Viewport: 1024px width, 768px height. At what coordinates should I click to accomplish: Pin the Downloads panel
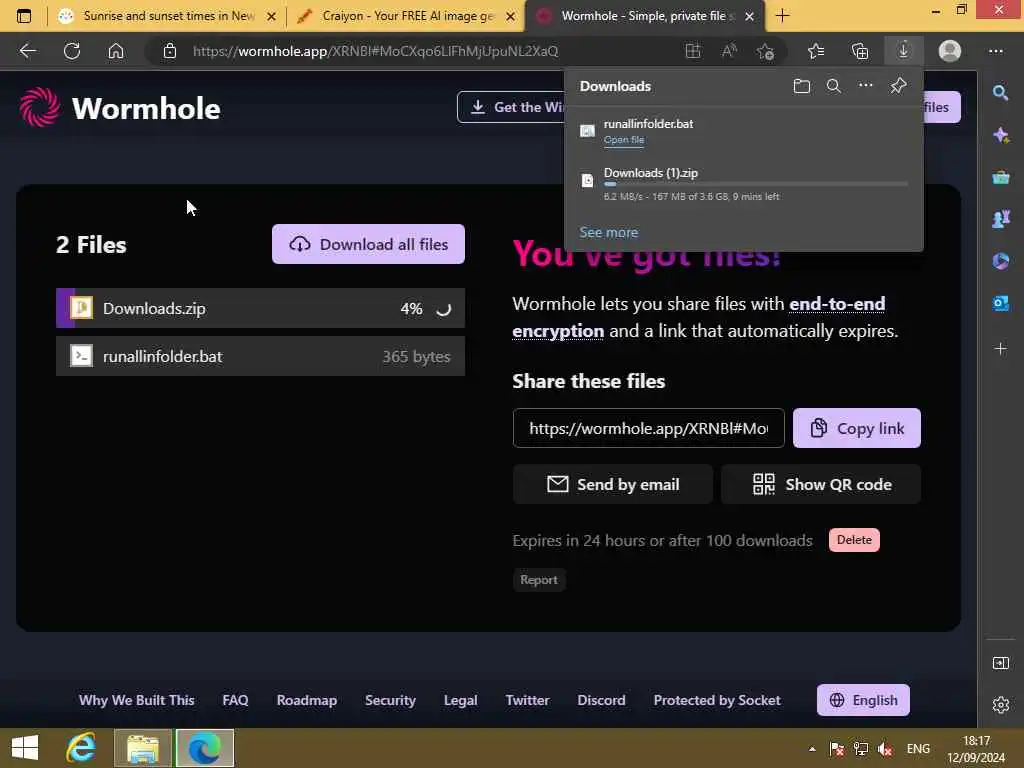[899, 86]
